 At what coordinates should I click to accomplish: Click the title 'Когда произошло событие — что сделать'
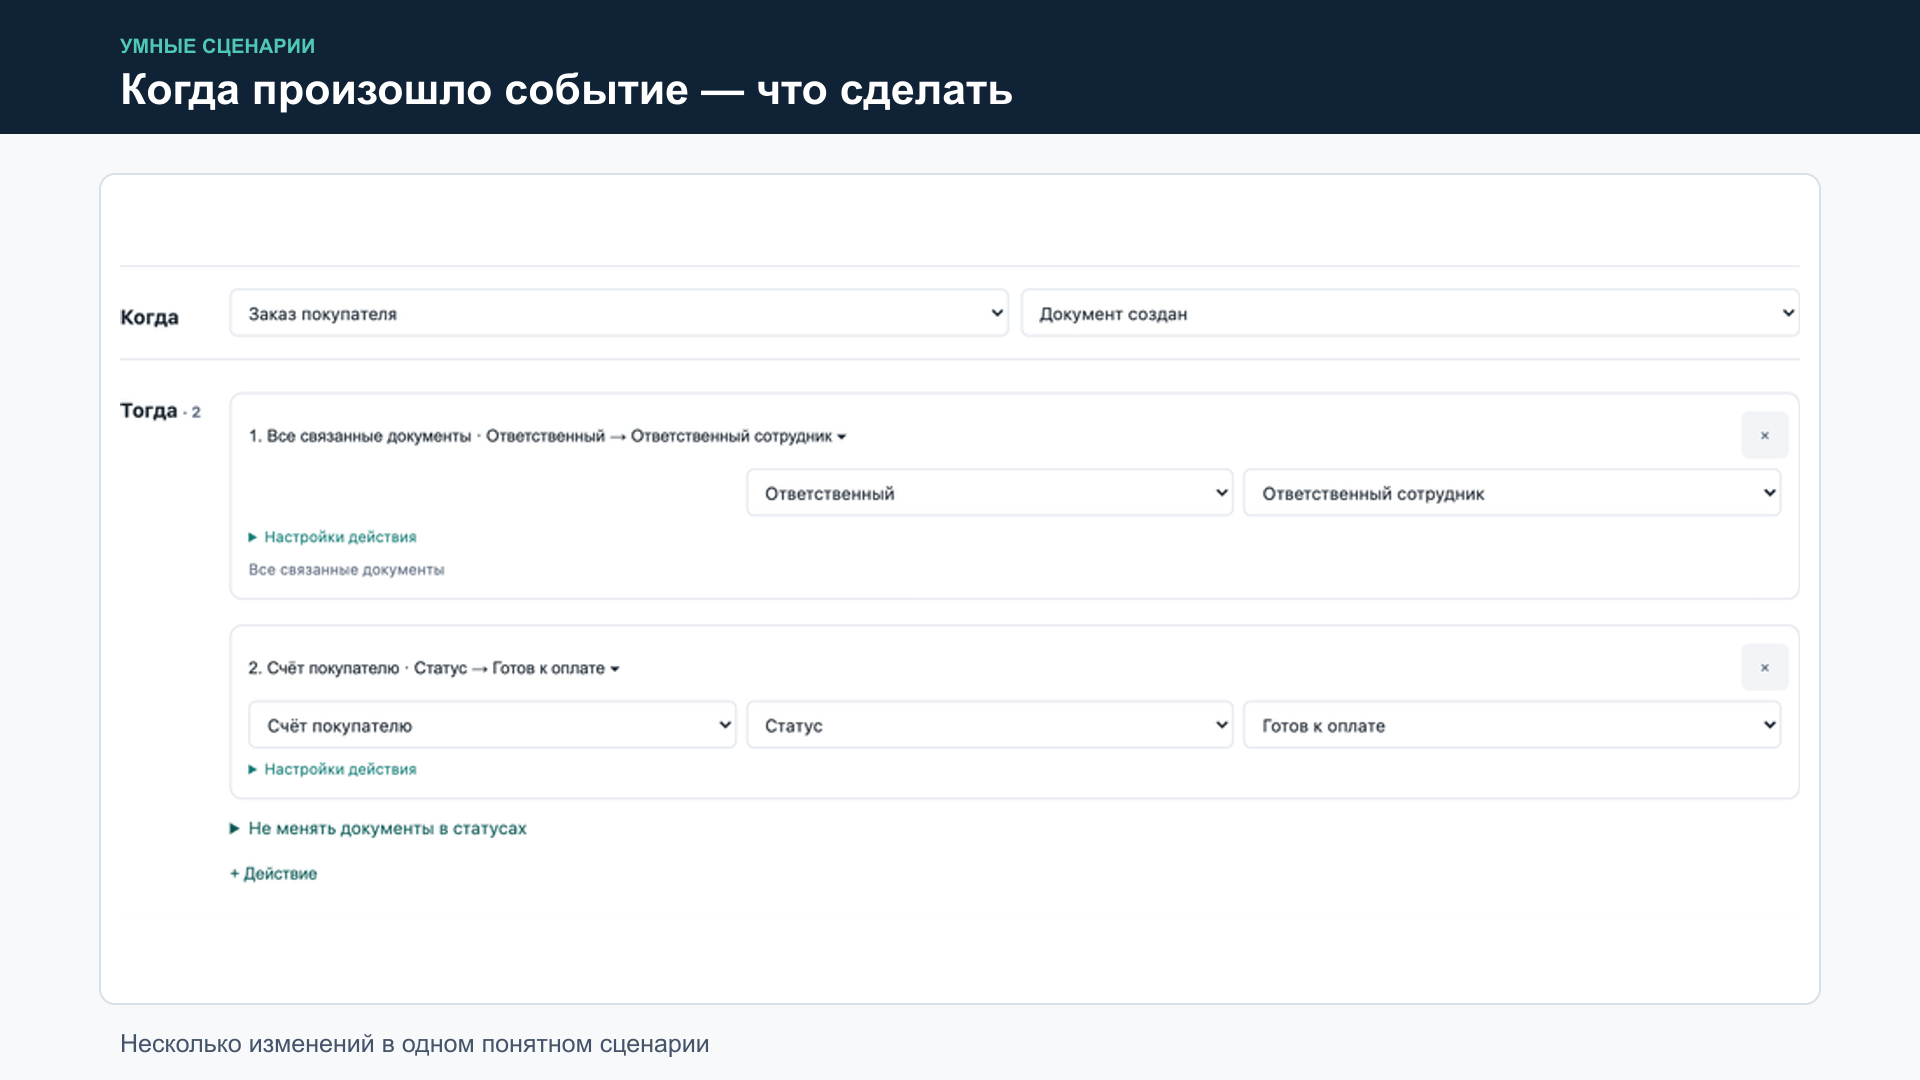(x=566, y=90)
